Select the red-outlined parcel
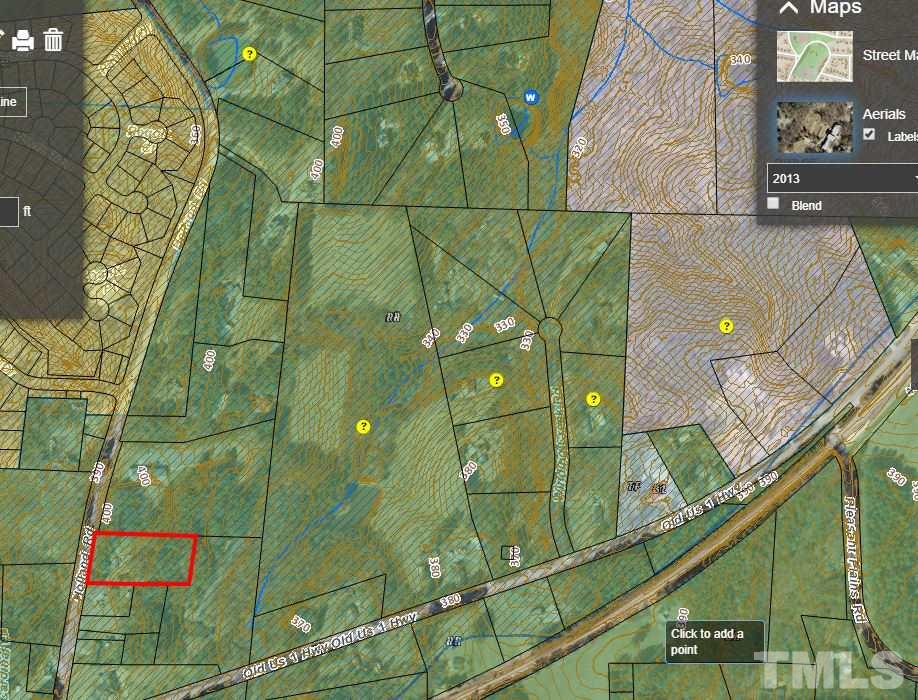918x700 pixels. (142, 559)
